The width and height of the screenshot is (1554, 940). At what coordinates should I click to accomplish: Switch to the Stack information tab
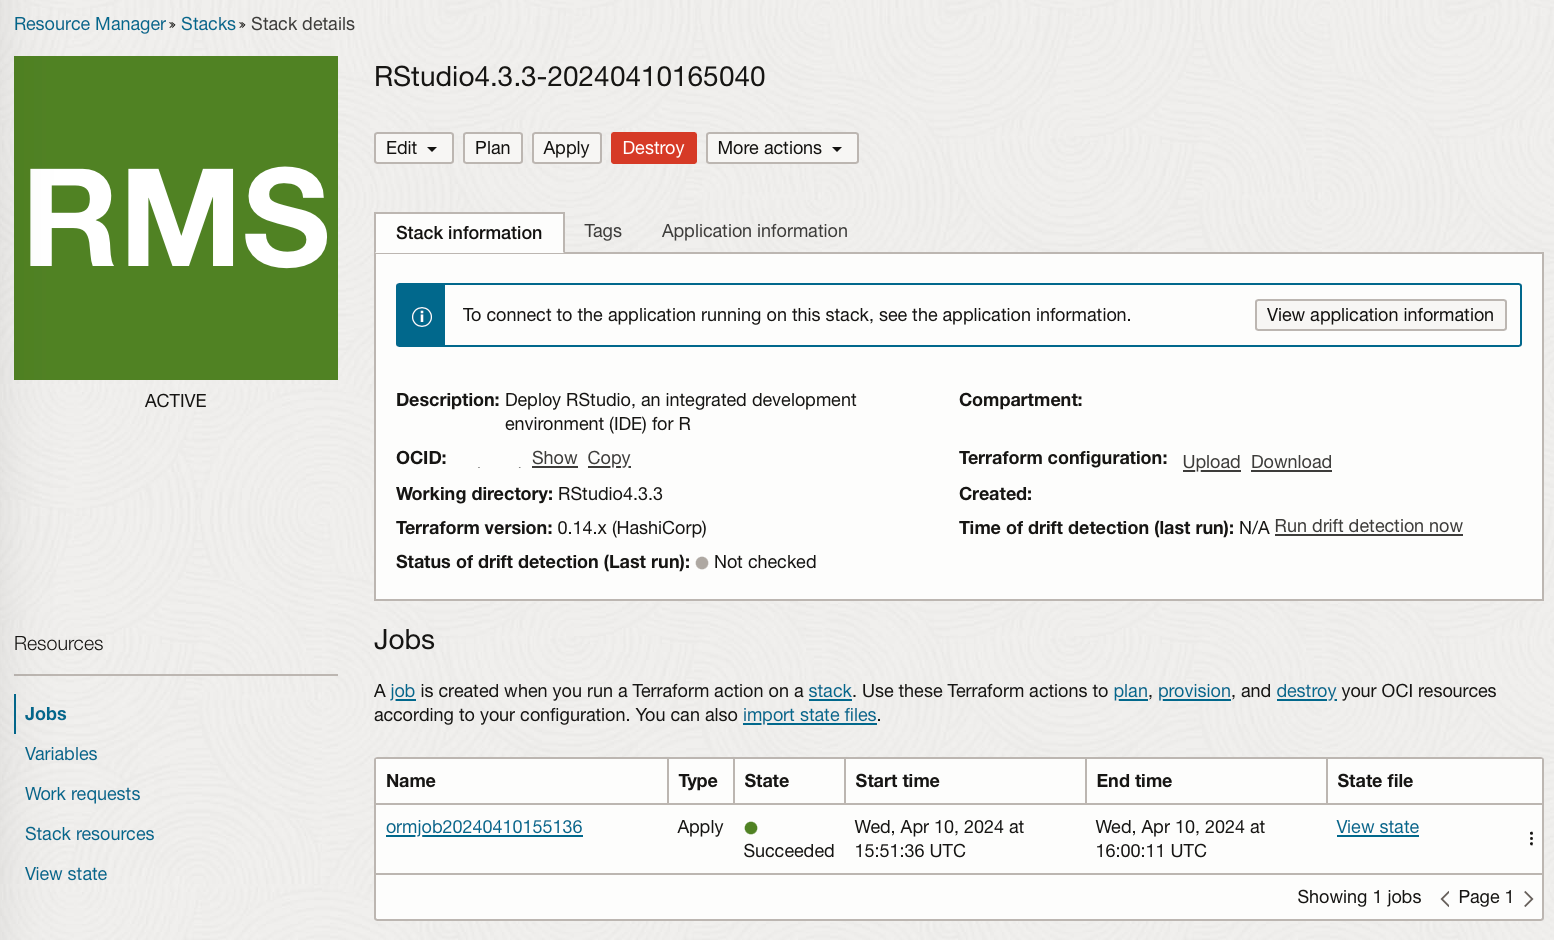click(x=469, y=233)
